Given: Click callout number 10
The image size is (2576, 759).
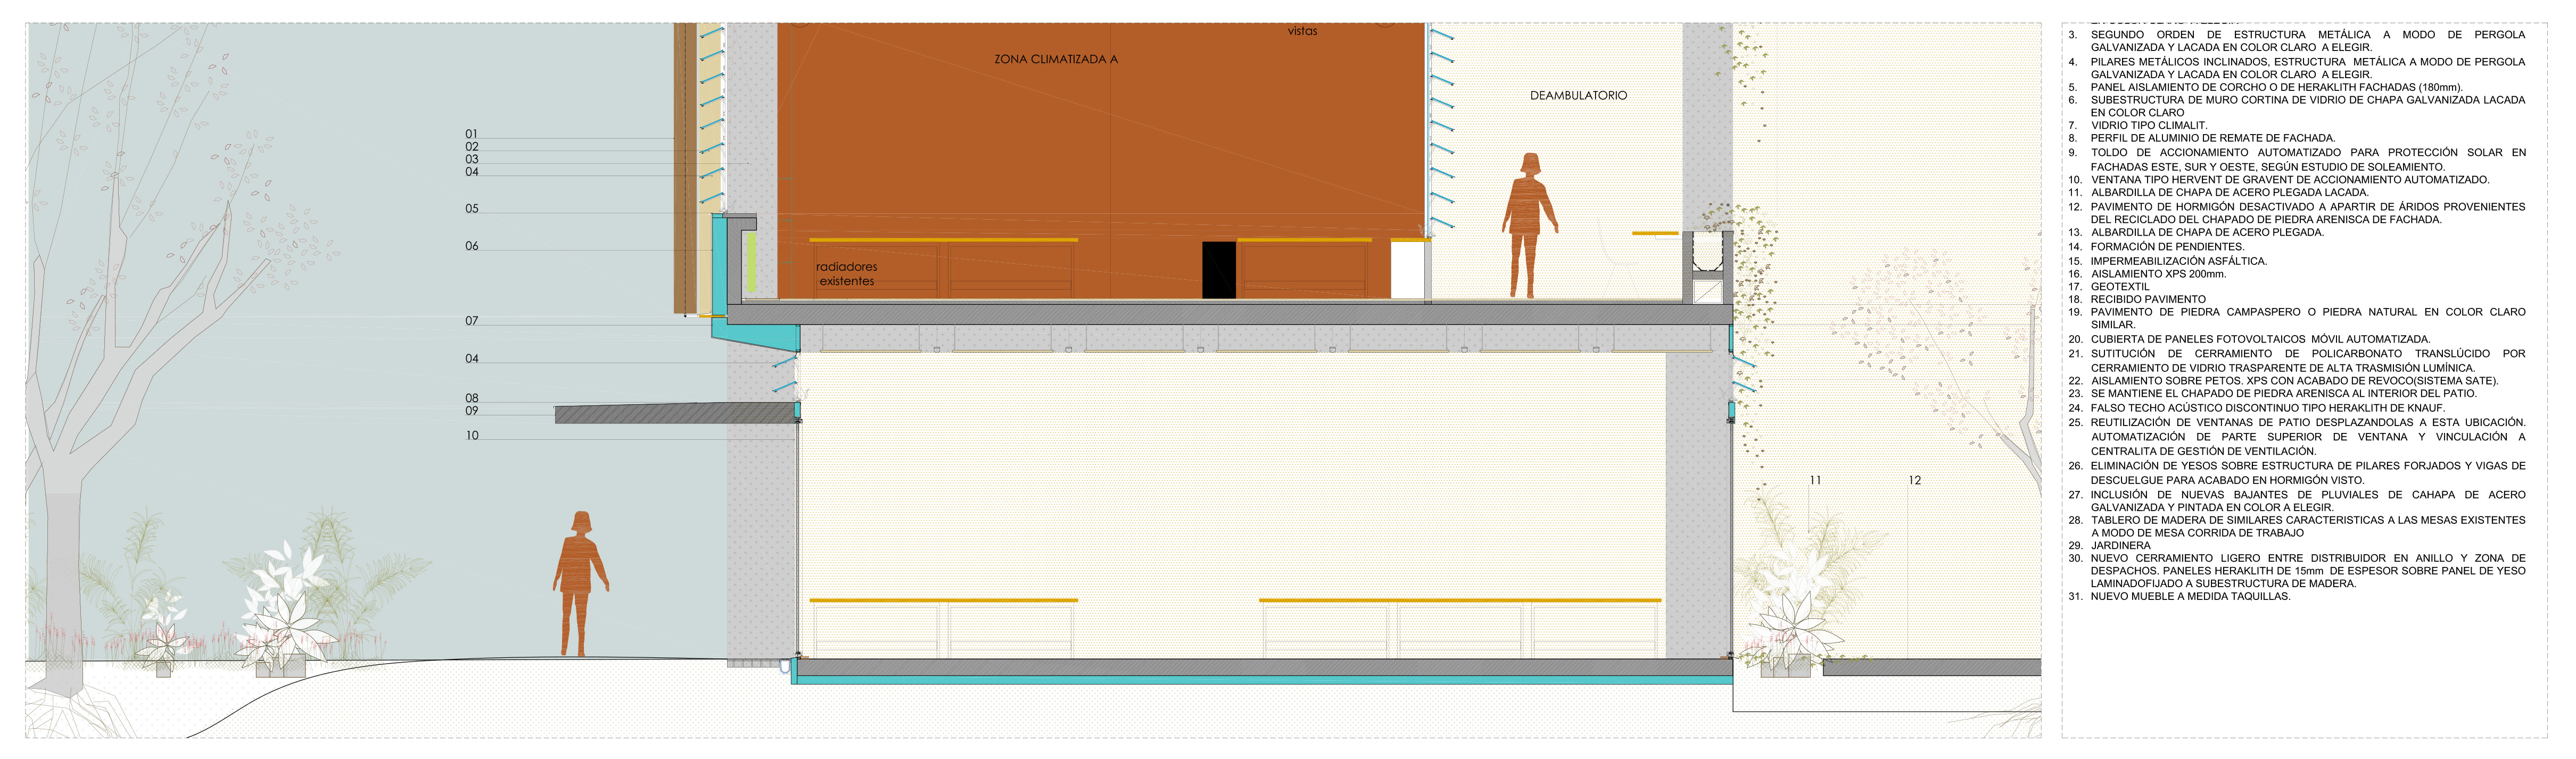Looking at the screenshot, I should click(472, 436).
